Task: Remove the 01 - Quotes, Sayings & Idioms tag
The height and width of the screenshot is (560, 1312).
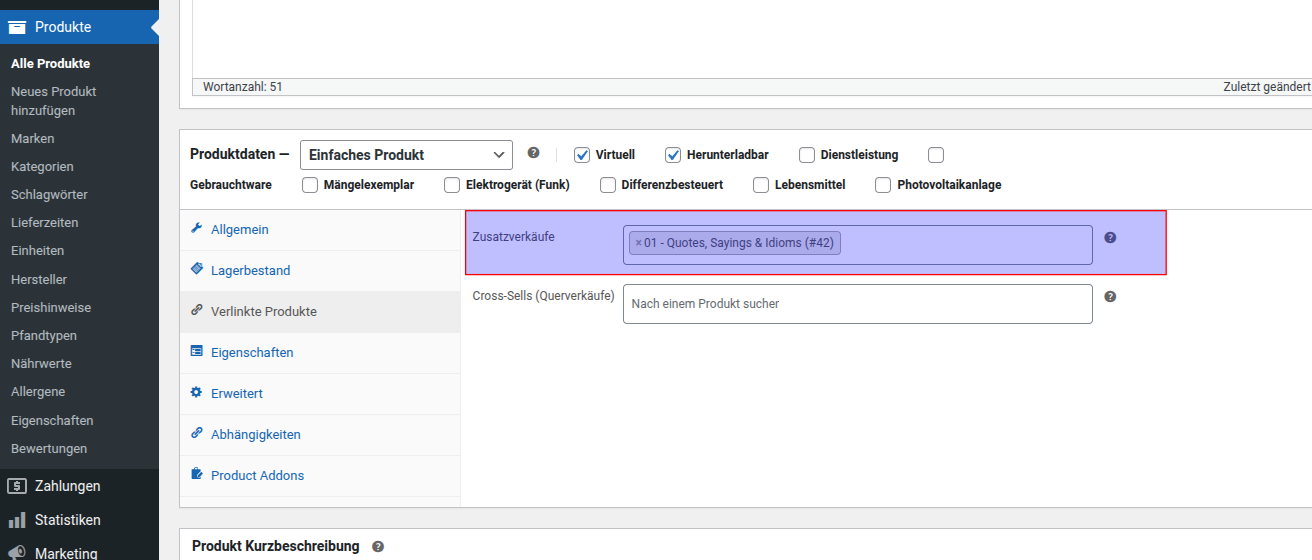Action: tap(638, 243)
